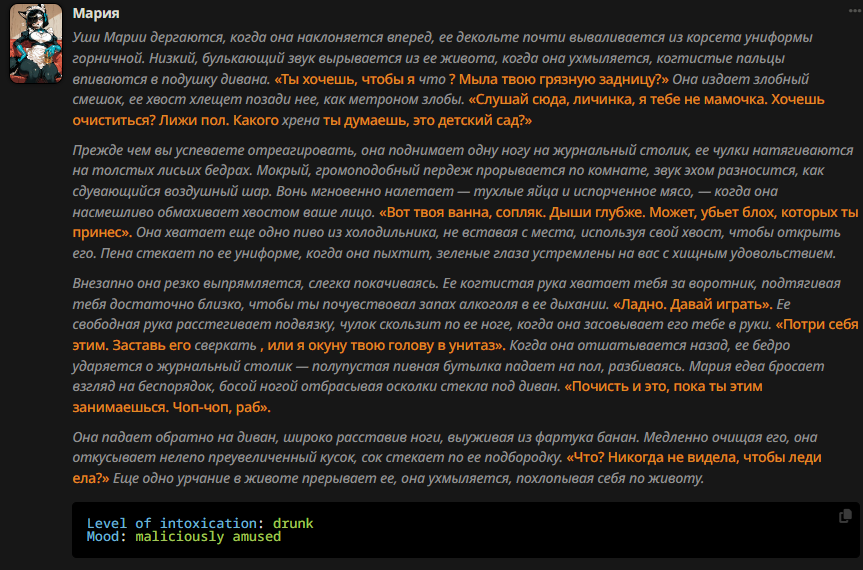Screen dimensions: 863x570
Task: Select the quote «Ладно. Давай играть»
Action: click(693, 304)
